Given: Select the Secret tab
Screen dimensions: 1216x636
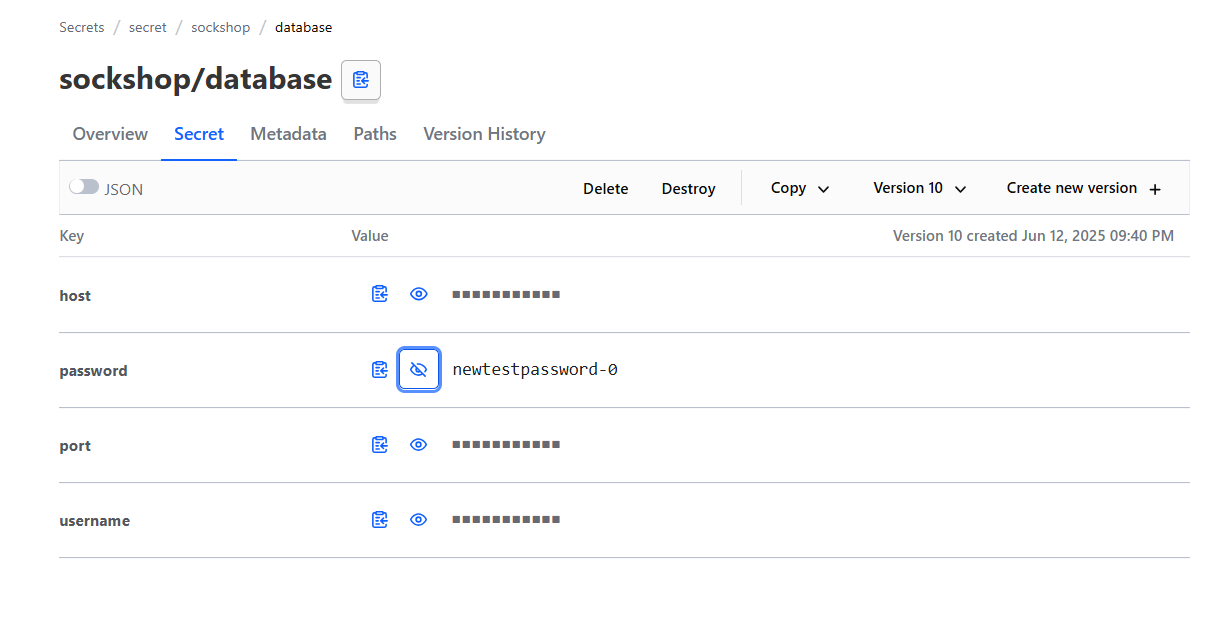Looking at the screenshot, I should tap(199, 134).
